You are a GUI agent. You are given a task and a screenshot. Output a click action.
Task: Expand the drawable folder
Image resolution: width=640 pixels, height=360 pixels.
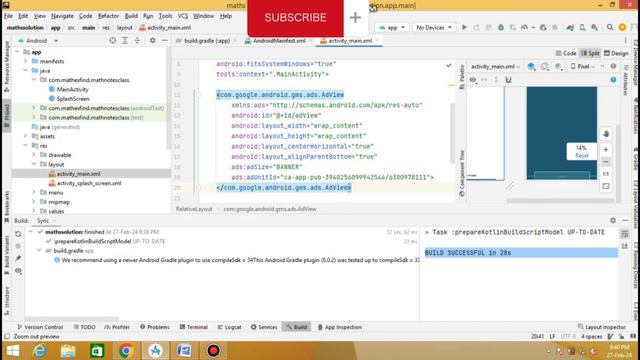tap(33, 155)
